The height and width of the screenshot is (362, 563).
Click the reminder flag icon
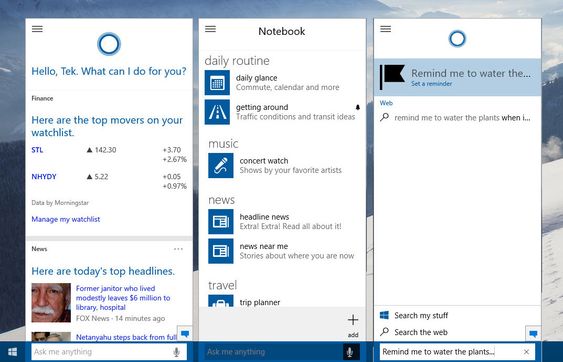[x=392, y=77]
